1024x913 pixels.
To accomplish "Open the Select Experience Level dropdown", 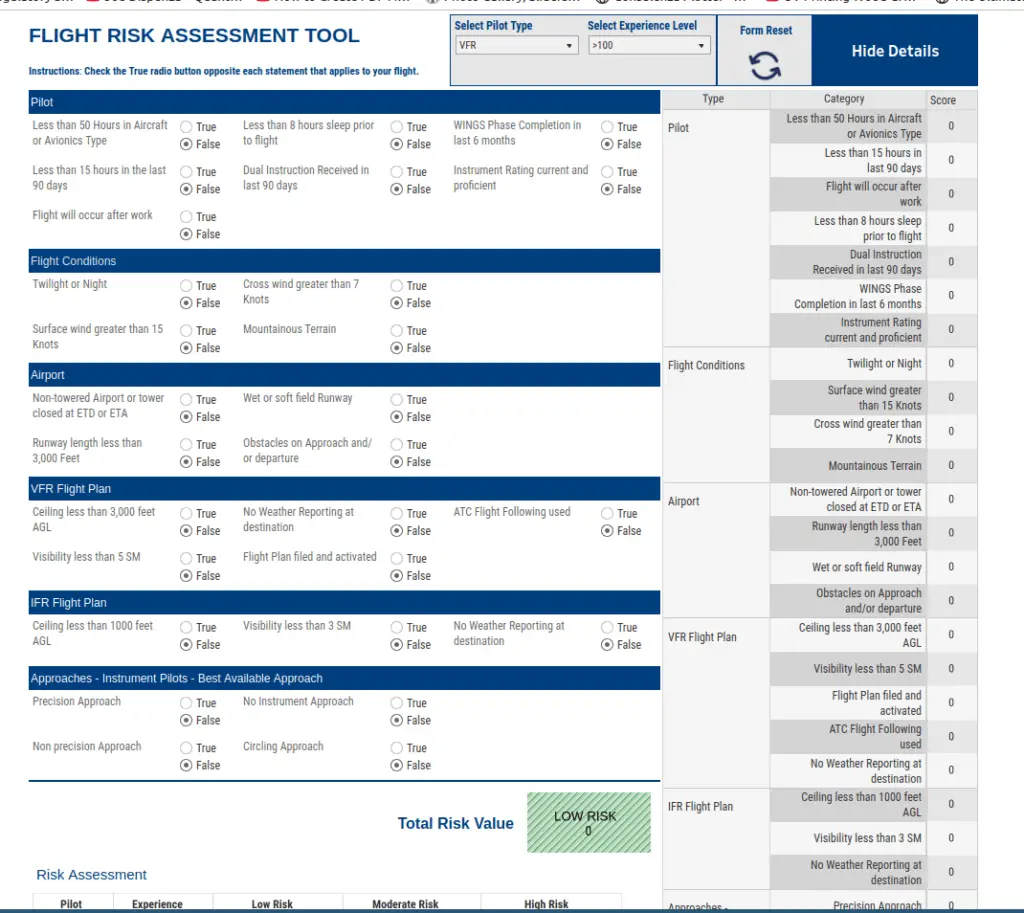I will click(648, 46).
